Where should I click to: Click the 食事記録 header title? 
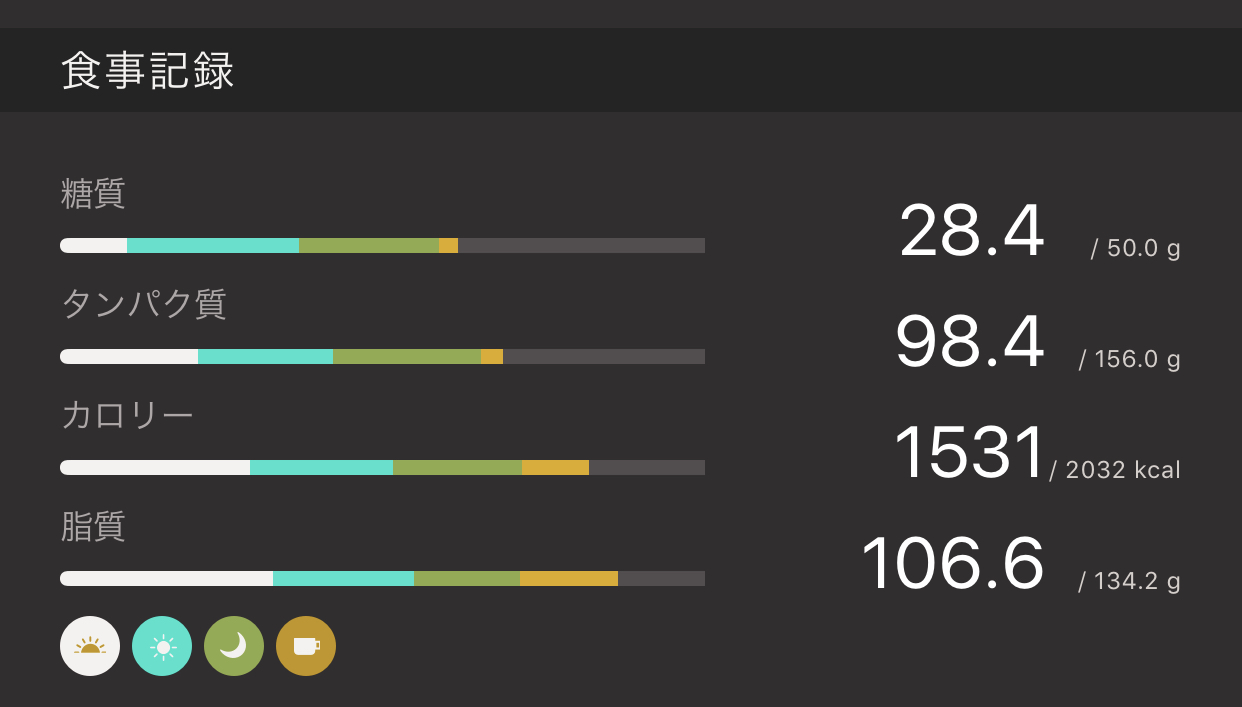[x=148, y=71]
